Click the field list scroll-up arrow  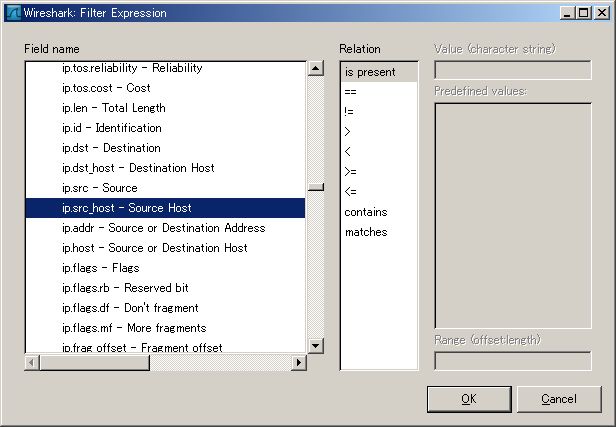point(315,68)
